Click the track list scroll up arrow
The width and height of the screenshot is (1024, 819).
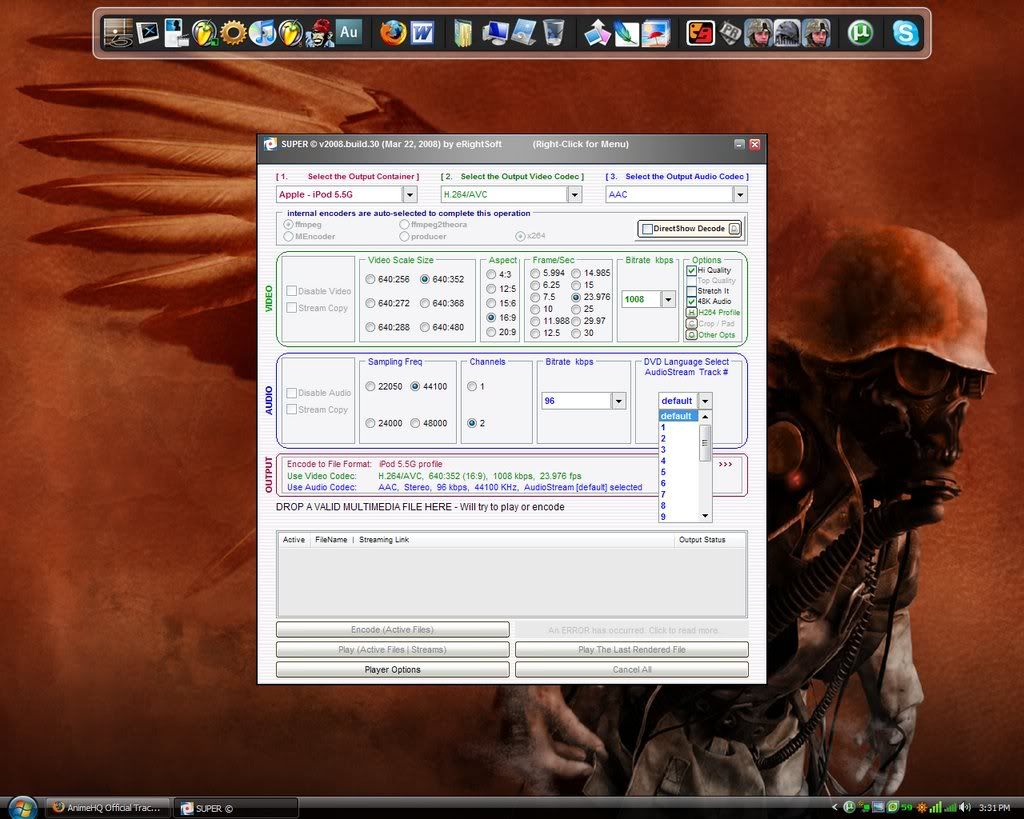(x=705, y=417)
